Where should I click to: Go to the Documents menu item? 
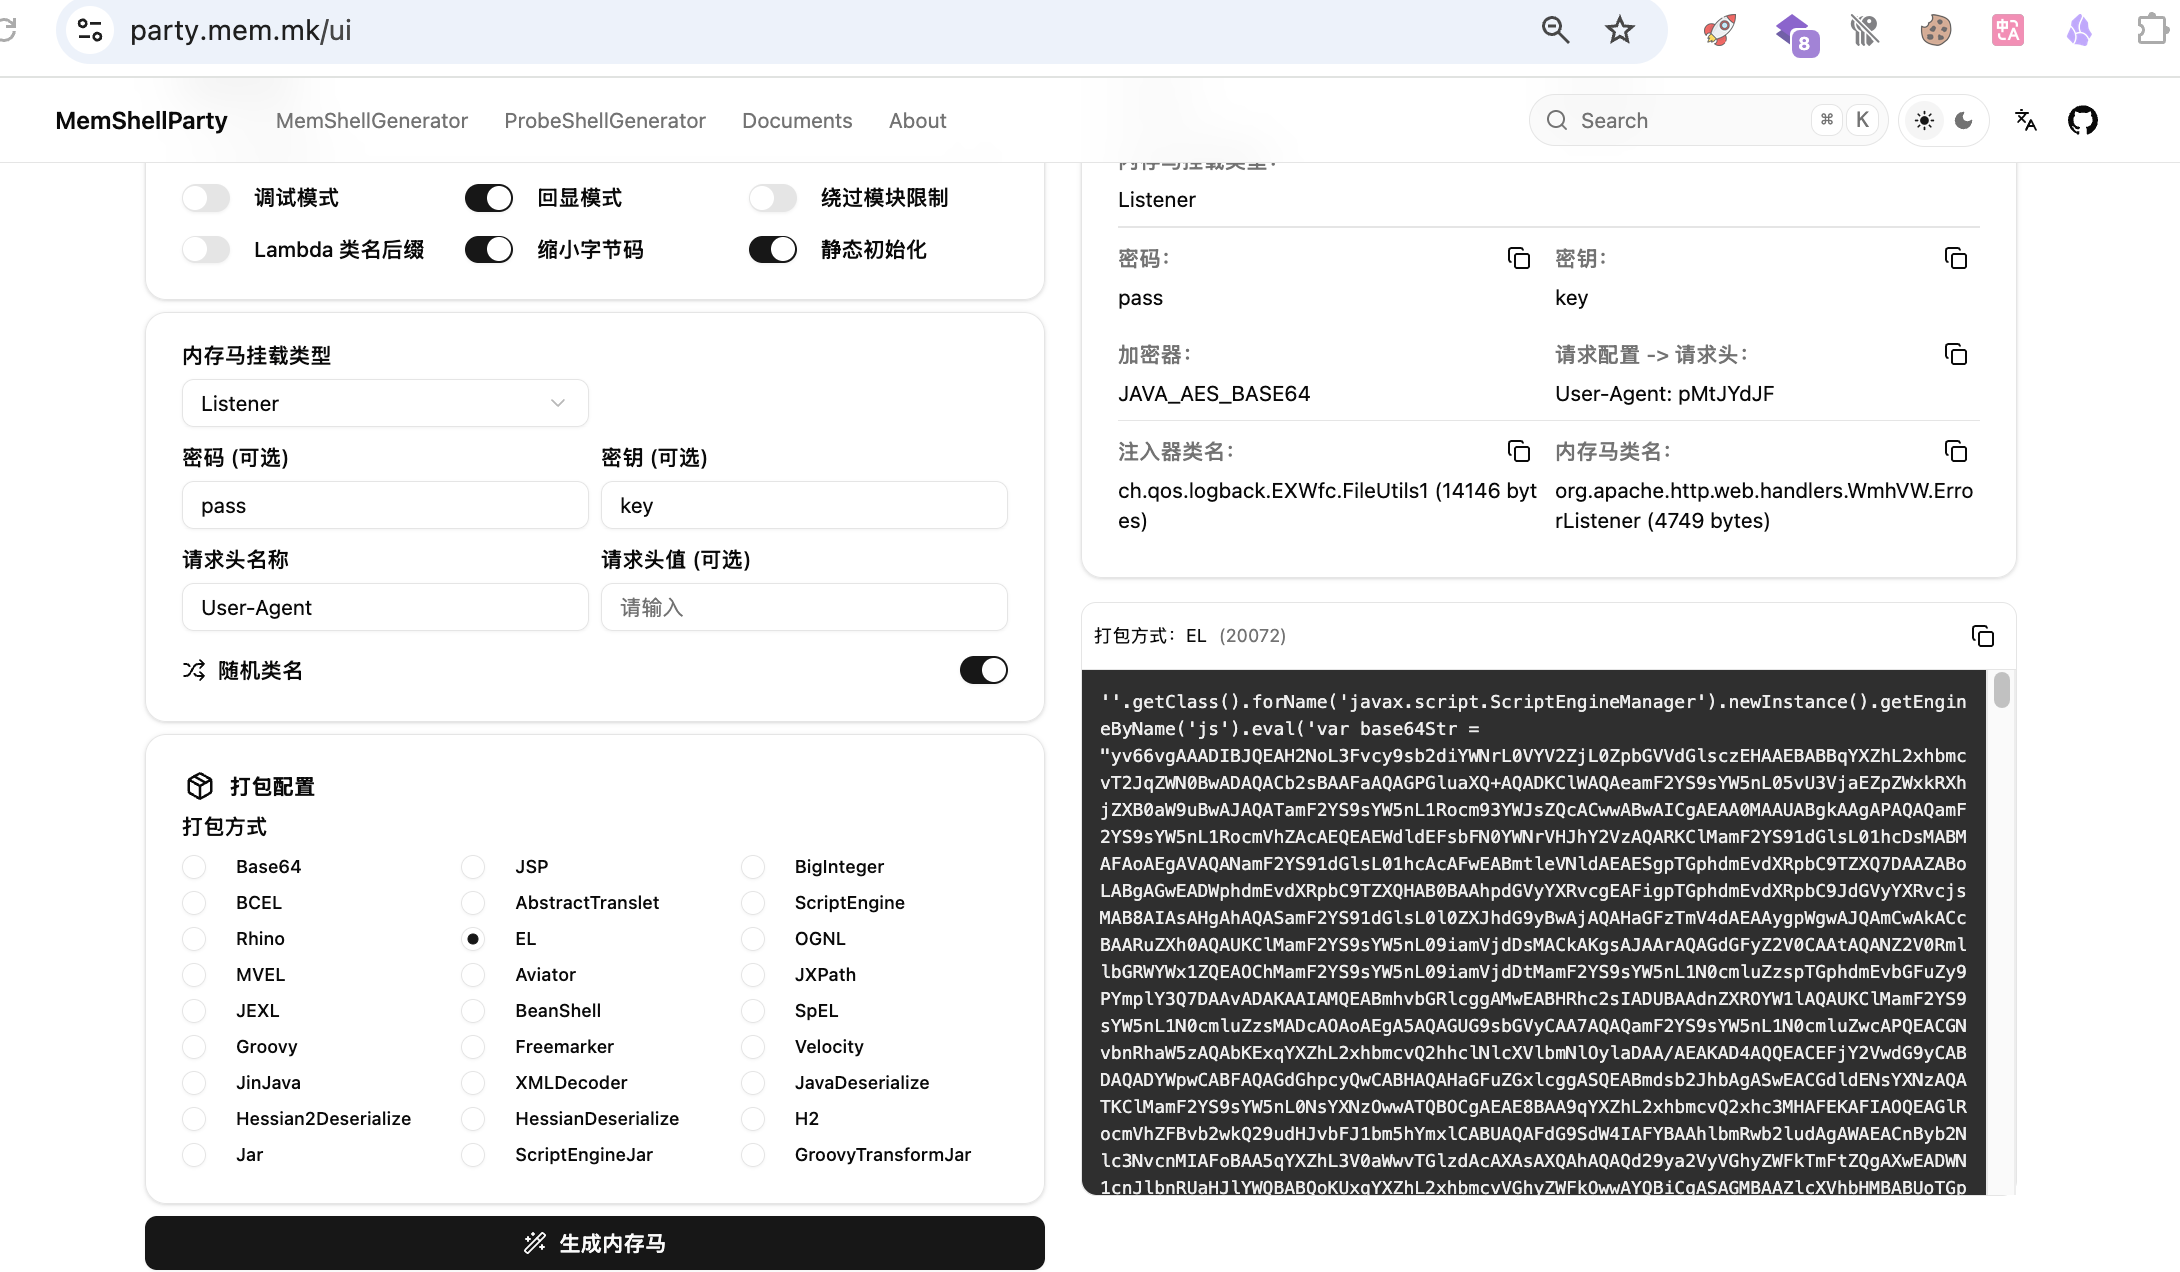pos(796,121)
